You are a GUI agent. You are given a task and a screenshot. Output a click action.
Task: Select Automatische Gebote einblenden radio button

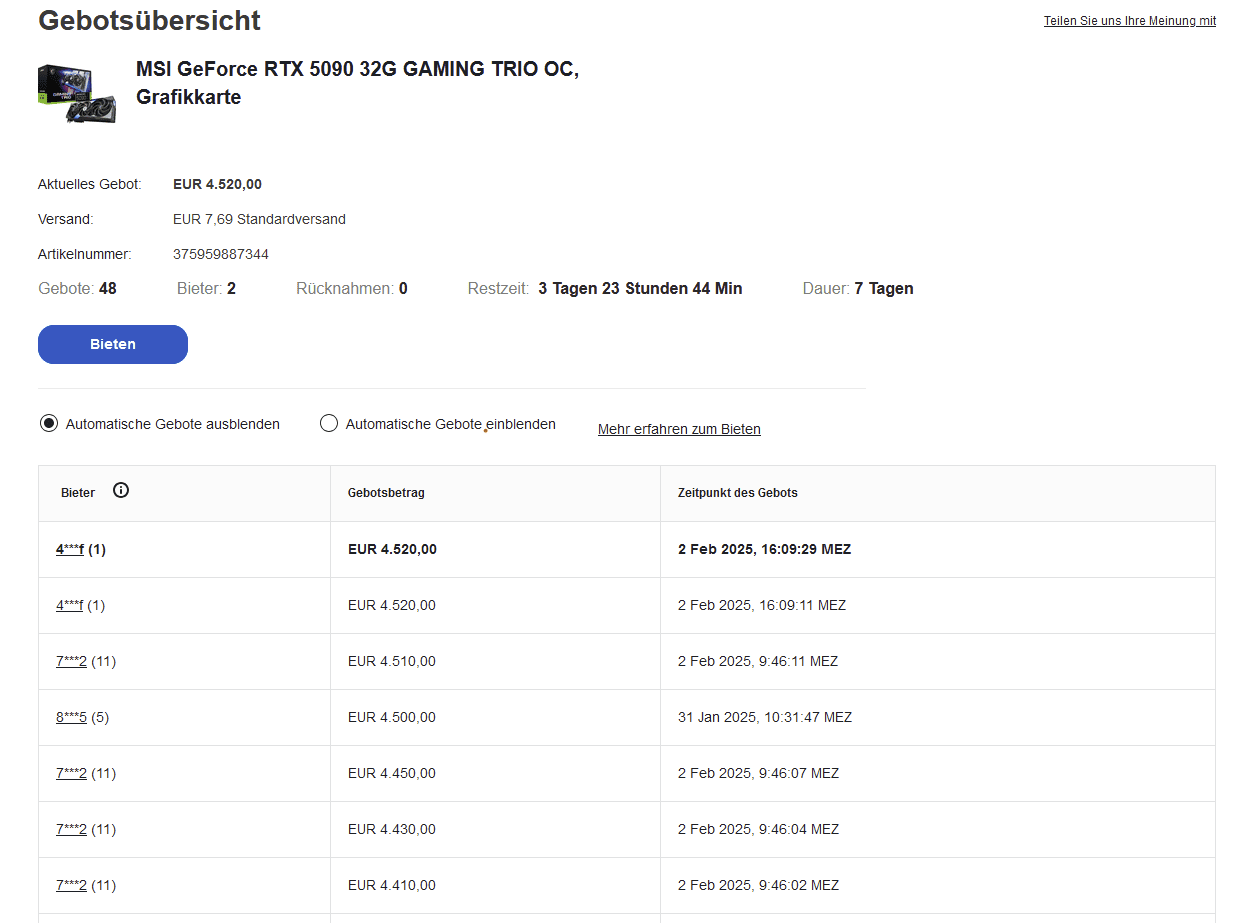[329, 424]
